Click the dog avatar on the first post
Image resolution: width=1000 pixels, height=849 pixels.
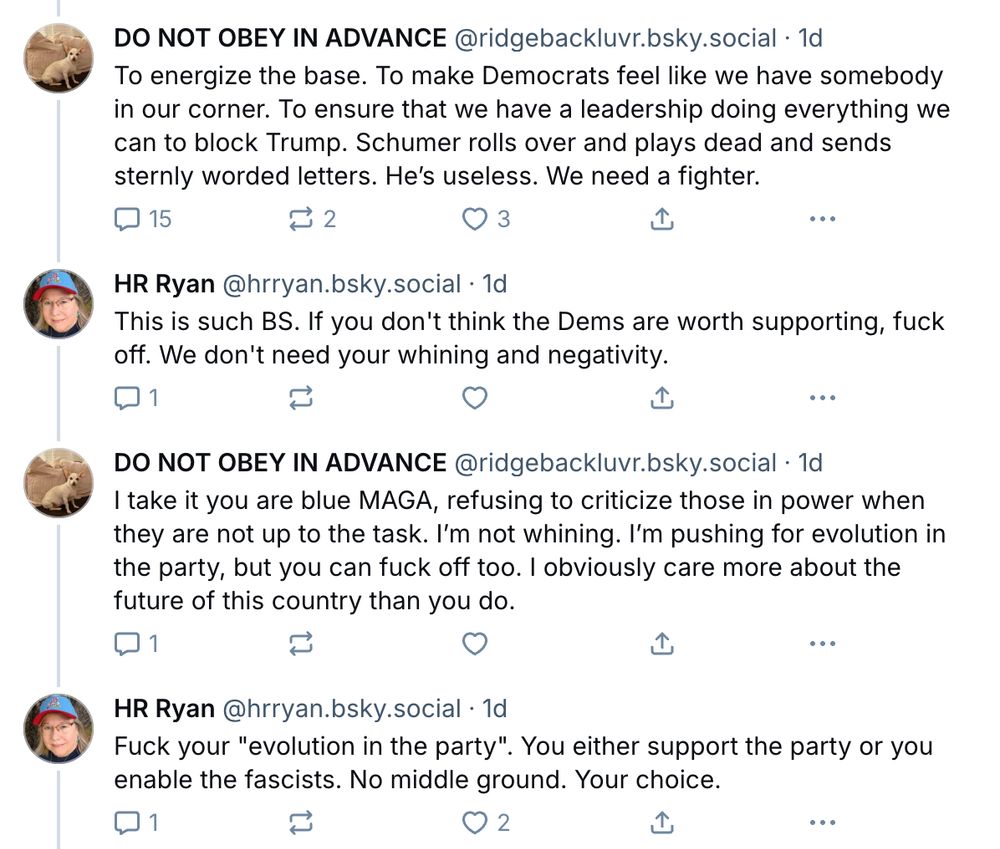(x=59, y=59)
